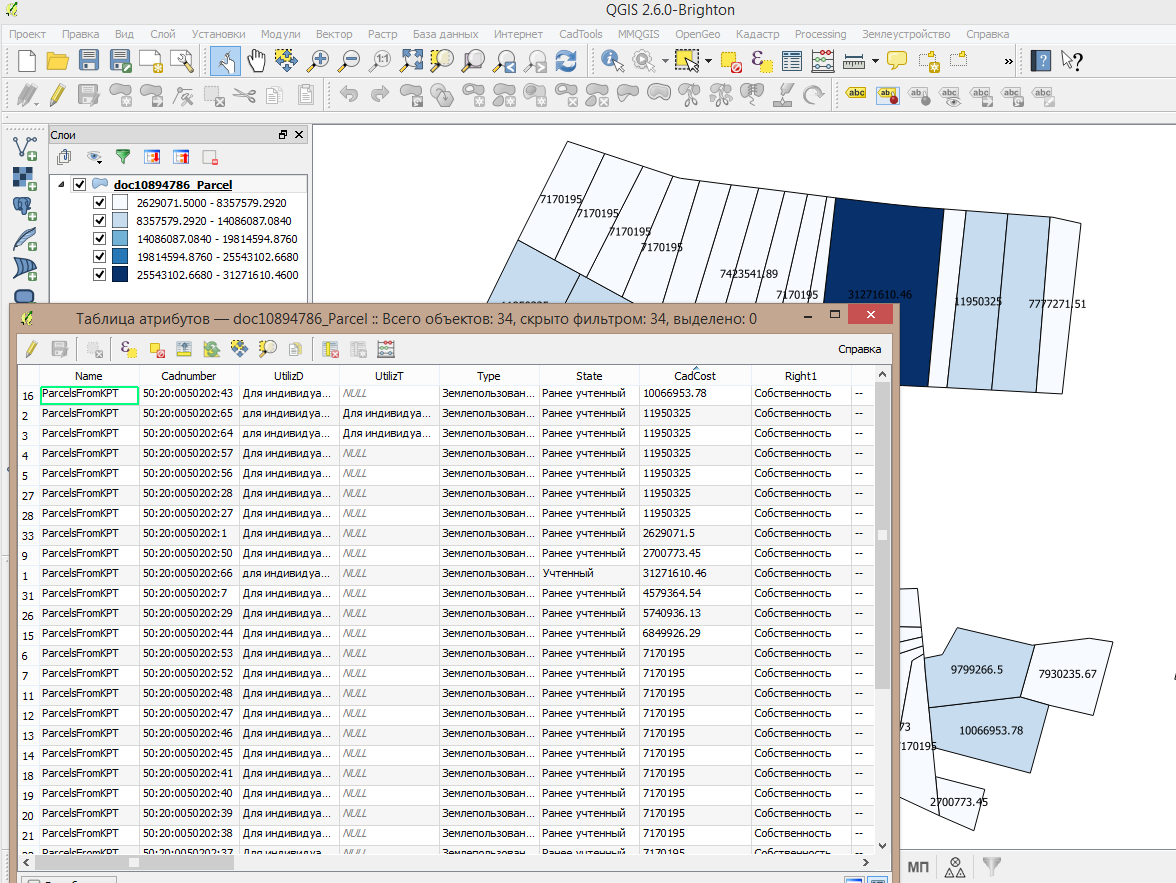Collapse the doc10894786_Parcel layer tree
1176x883 pixels.
click(x=62, y=185)
